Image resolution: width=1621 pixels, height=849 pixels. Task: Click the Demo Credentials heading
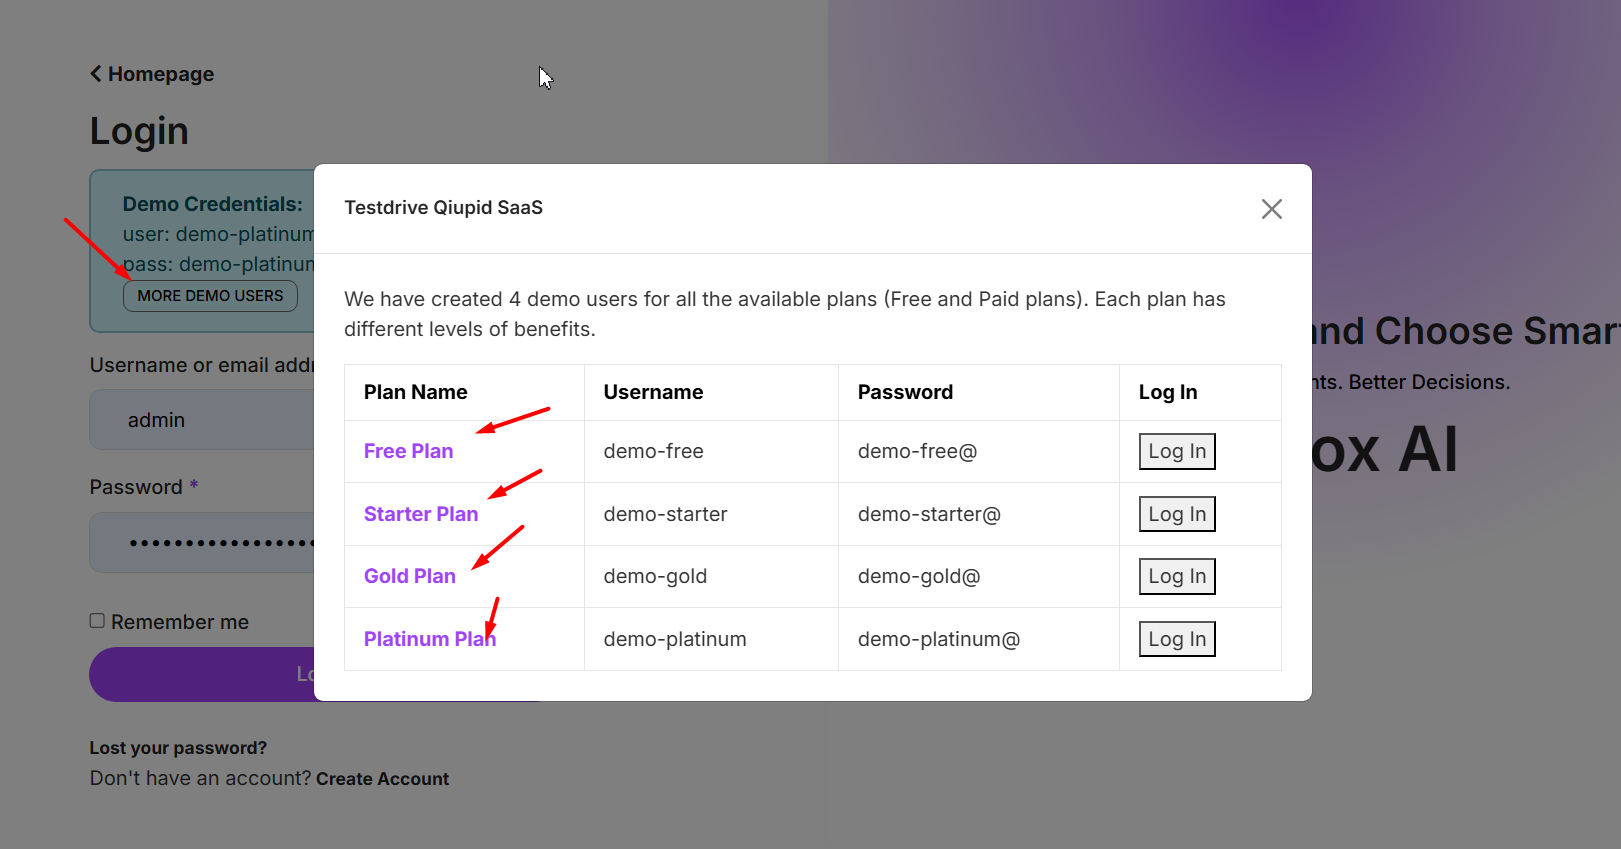point(212,204)
